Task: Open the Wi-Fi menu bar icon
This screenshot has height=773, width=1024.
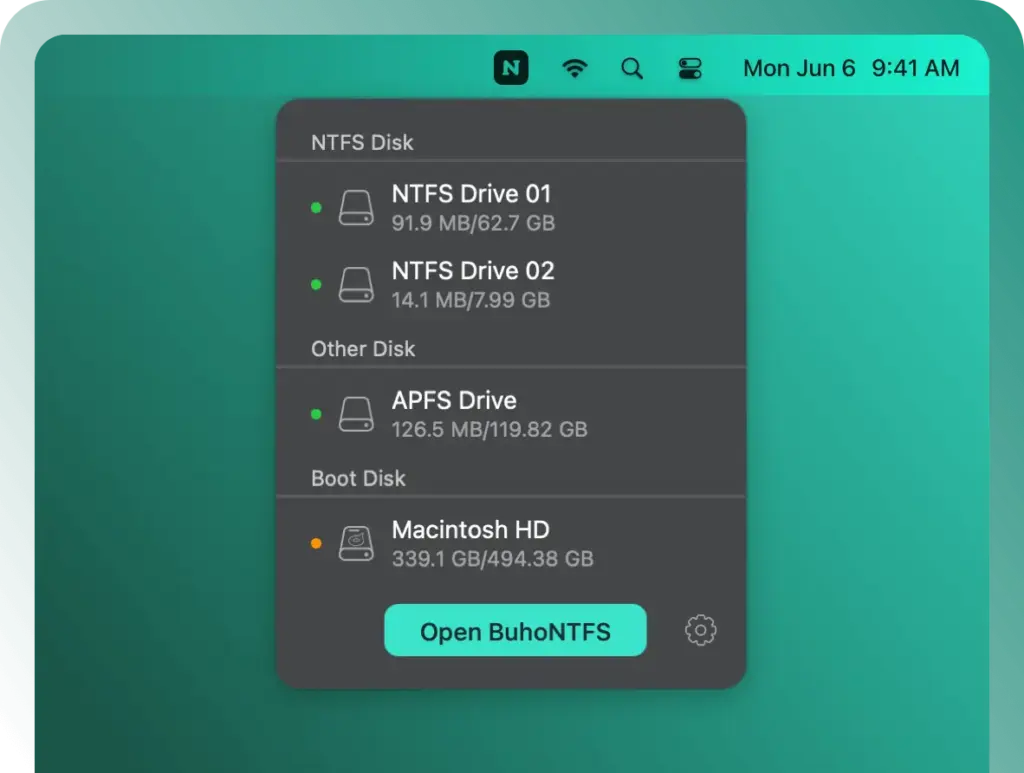Action: click(575, 68)
